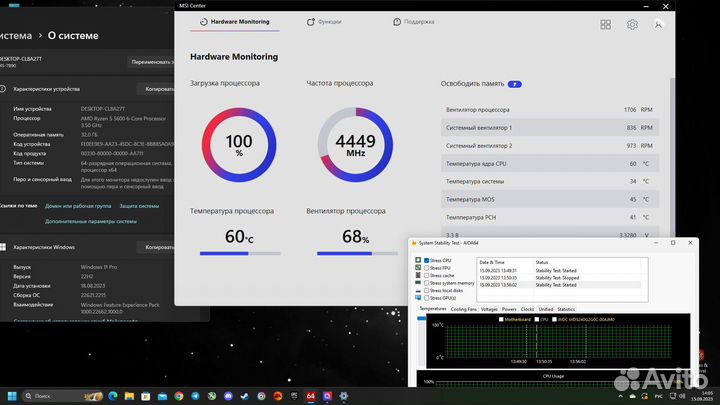
Task: Open Microsoft Store from the taskbar
Action: [146, 396]
